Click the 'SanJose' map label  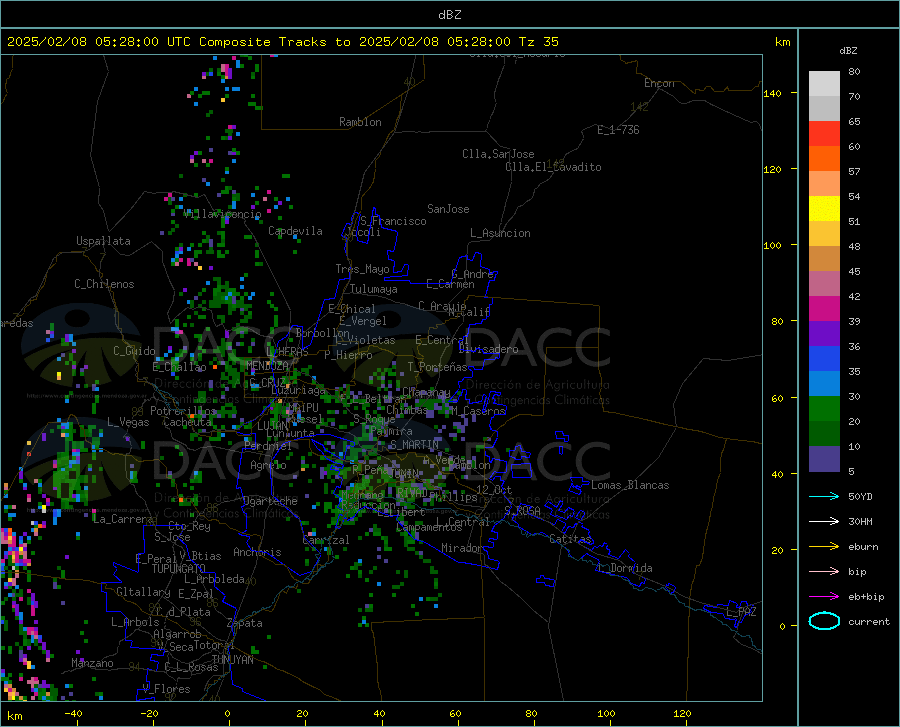coord(448,209)
